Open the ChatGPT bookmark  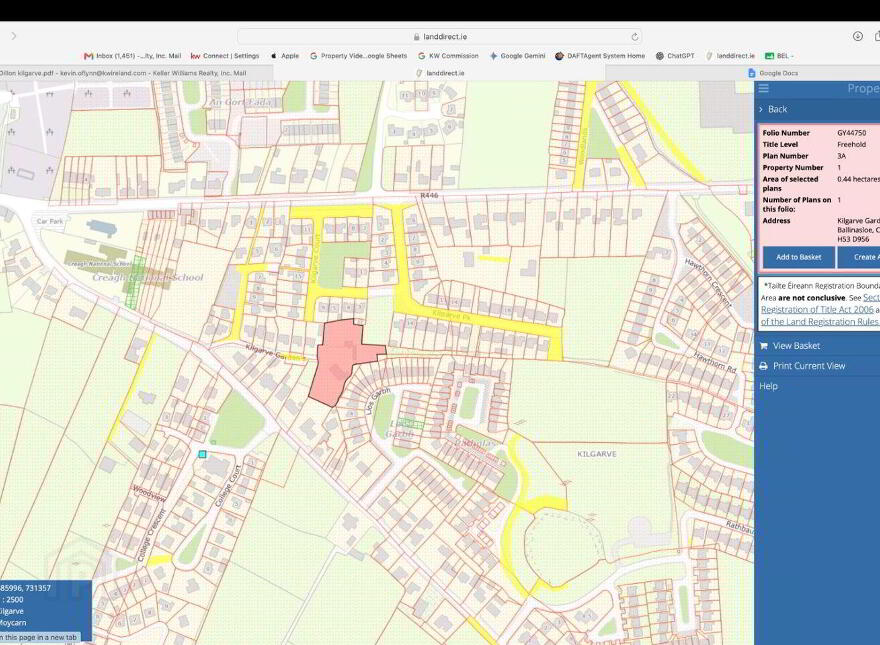point(675,56)
